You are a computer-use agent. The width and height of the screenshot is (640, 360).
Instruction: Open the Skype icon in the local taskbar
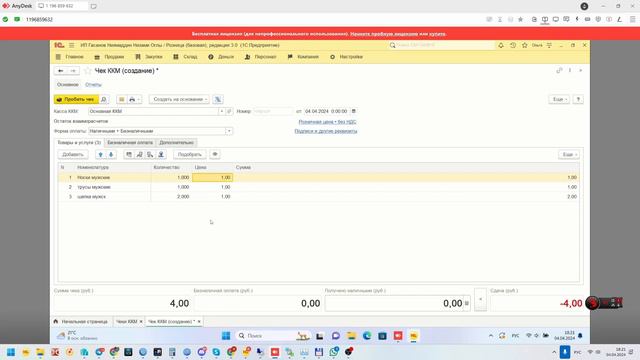pos(216,352)
